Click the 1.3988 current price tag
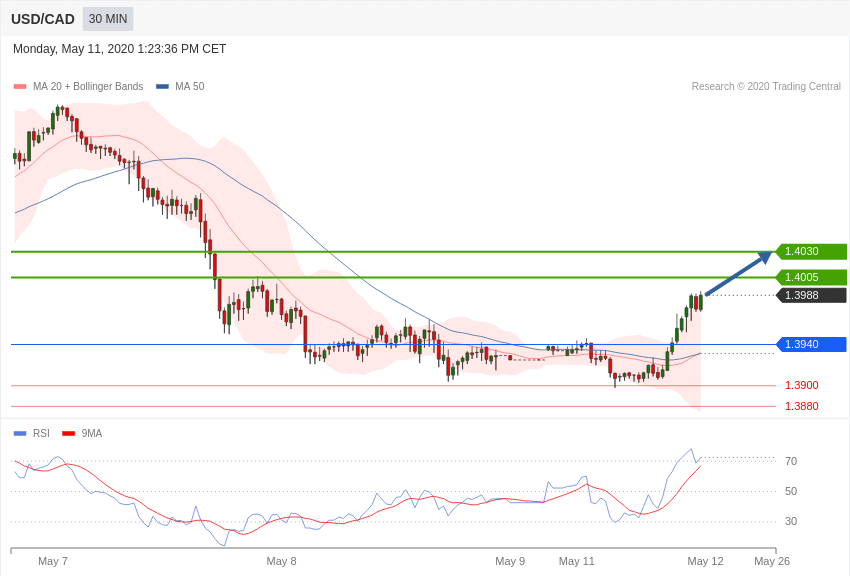This screenshot has height=576, width=850. click(x=811, y=295)
